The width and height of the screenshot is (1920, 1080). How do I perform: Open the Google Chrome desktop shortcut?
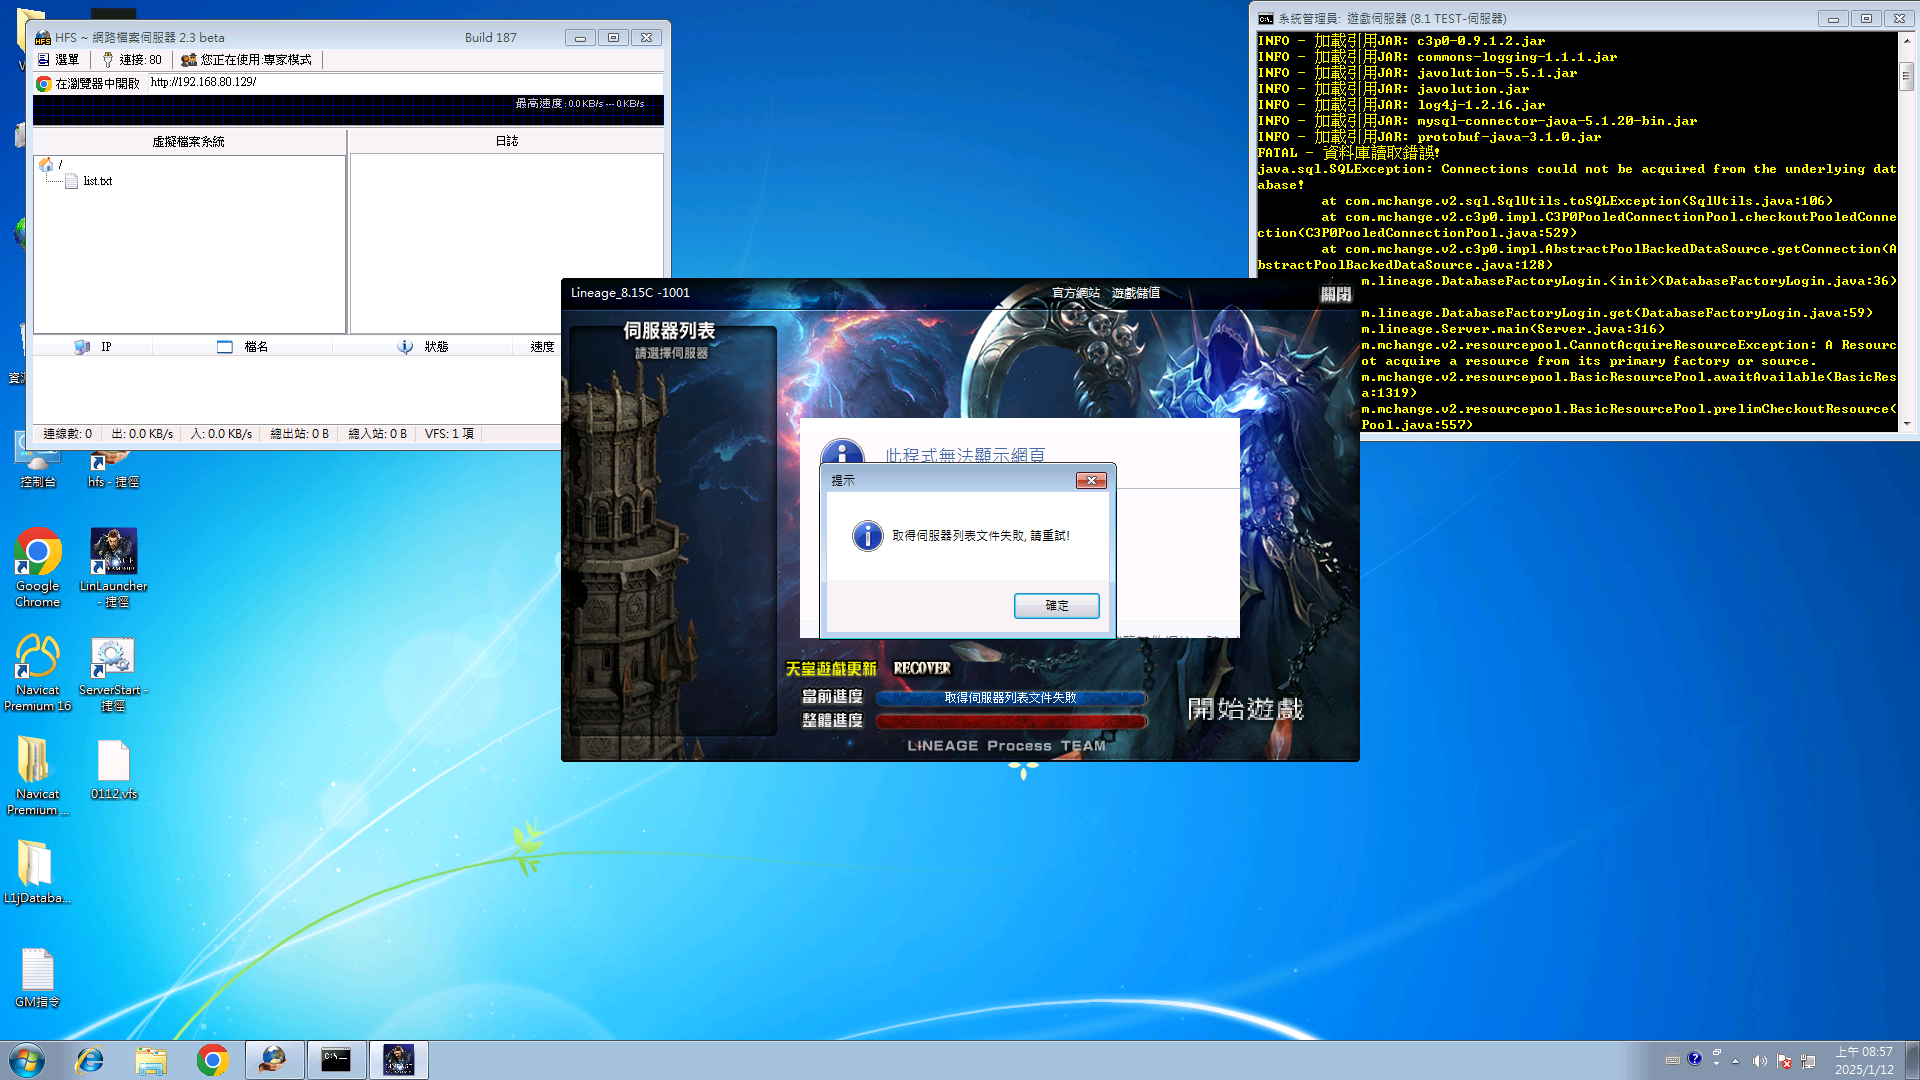click(37, 567)
